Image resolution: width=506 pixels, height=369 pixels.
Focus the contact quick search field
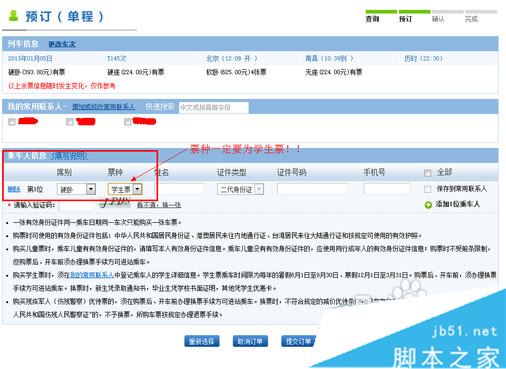[214, 107]
